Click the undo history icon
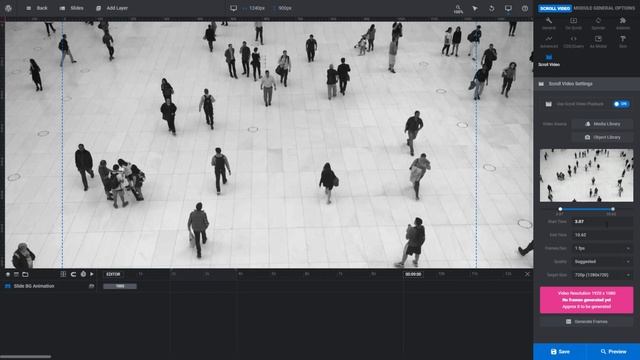This screenshot has width=640, height=360. 491,8
